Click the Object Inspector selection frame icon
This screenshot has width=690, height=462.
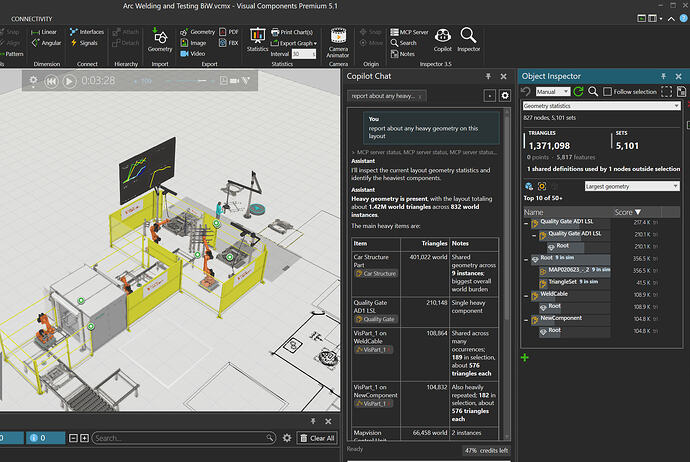(667, 92)
